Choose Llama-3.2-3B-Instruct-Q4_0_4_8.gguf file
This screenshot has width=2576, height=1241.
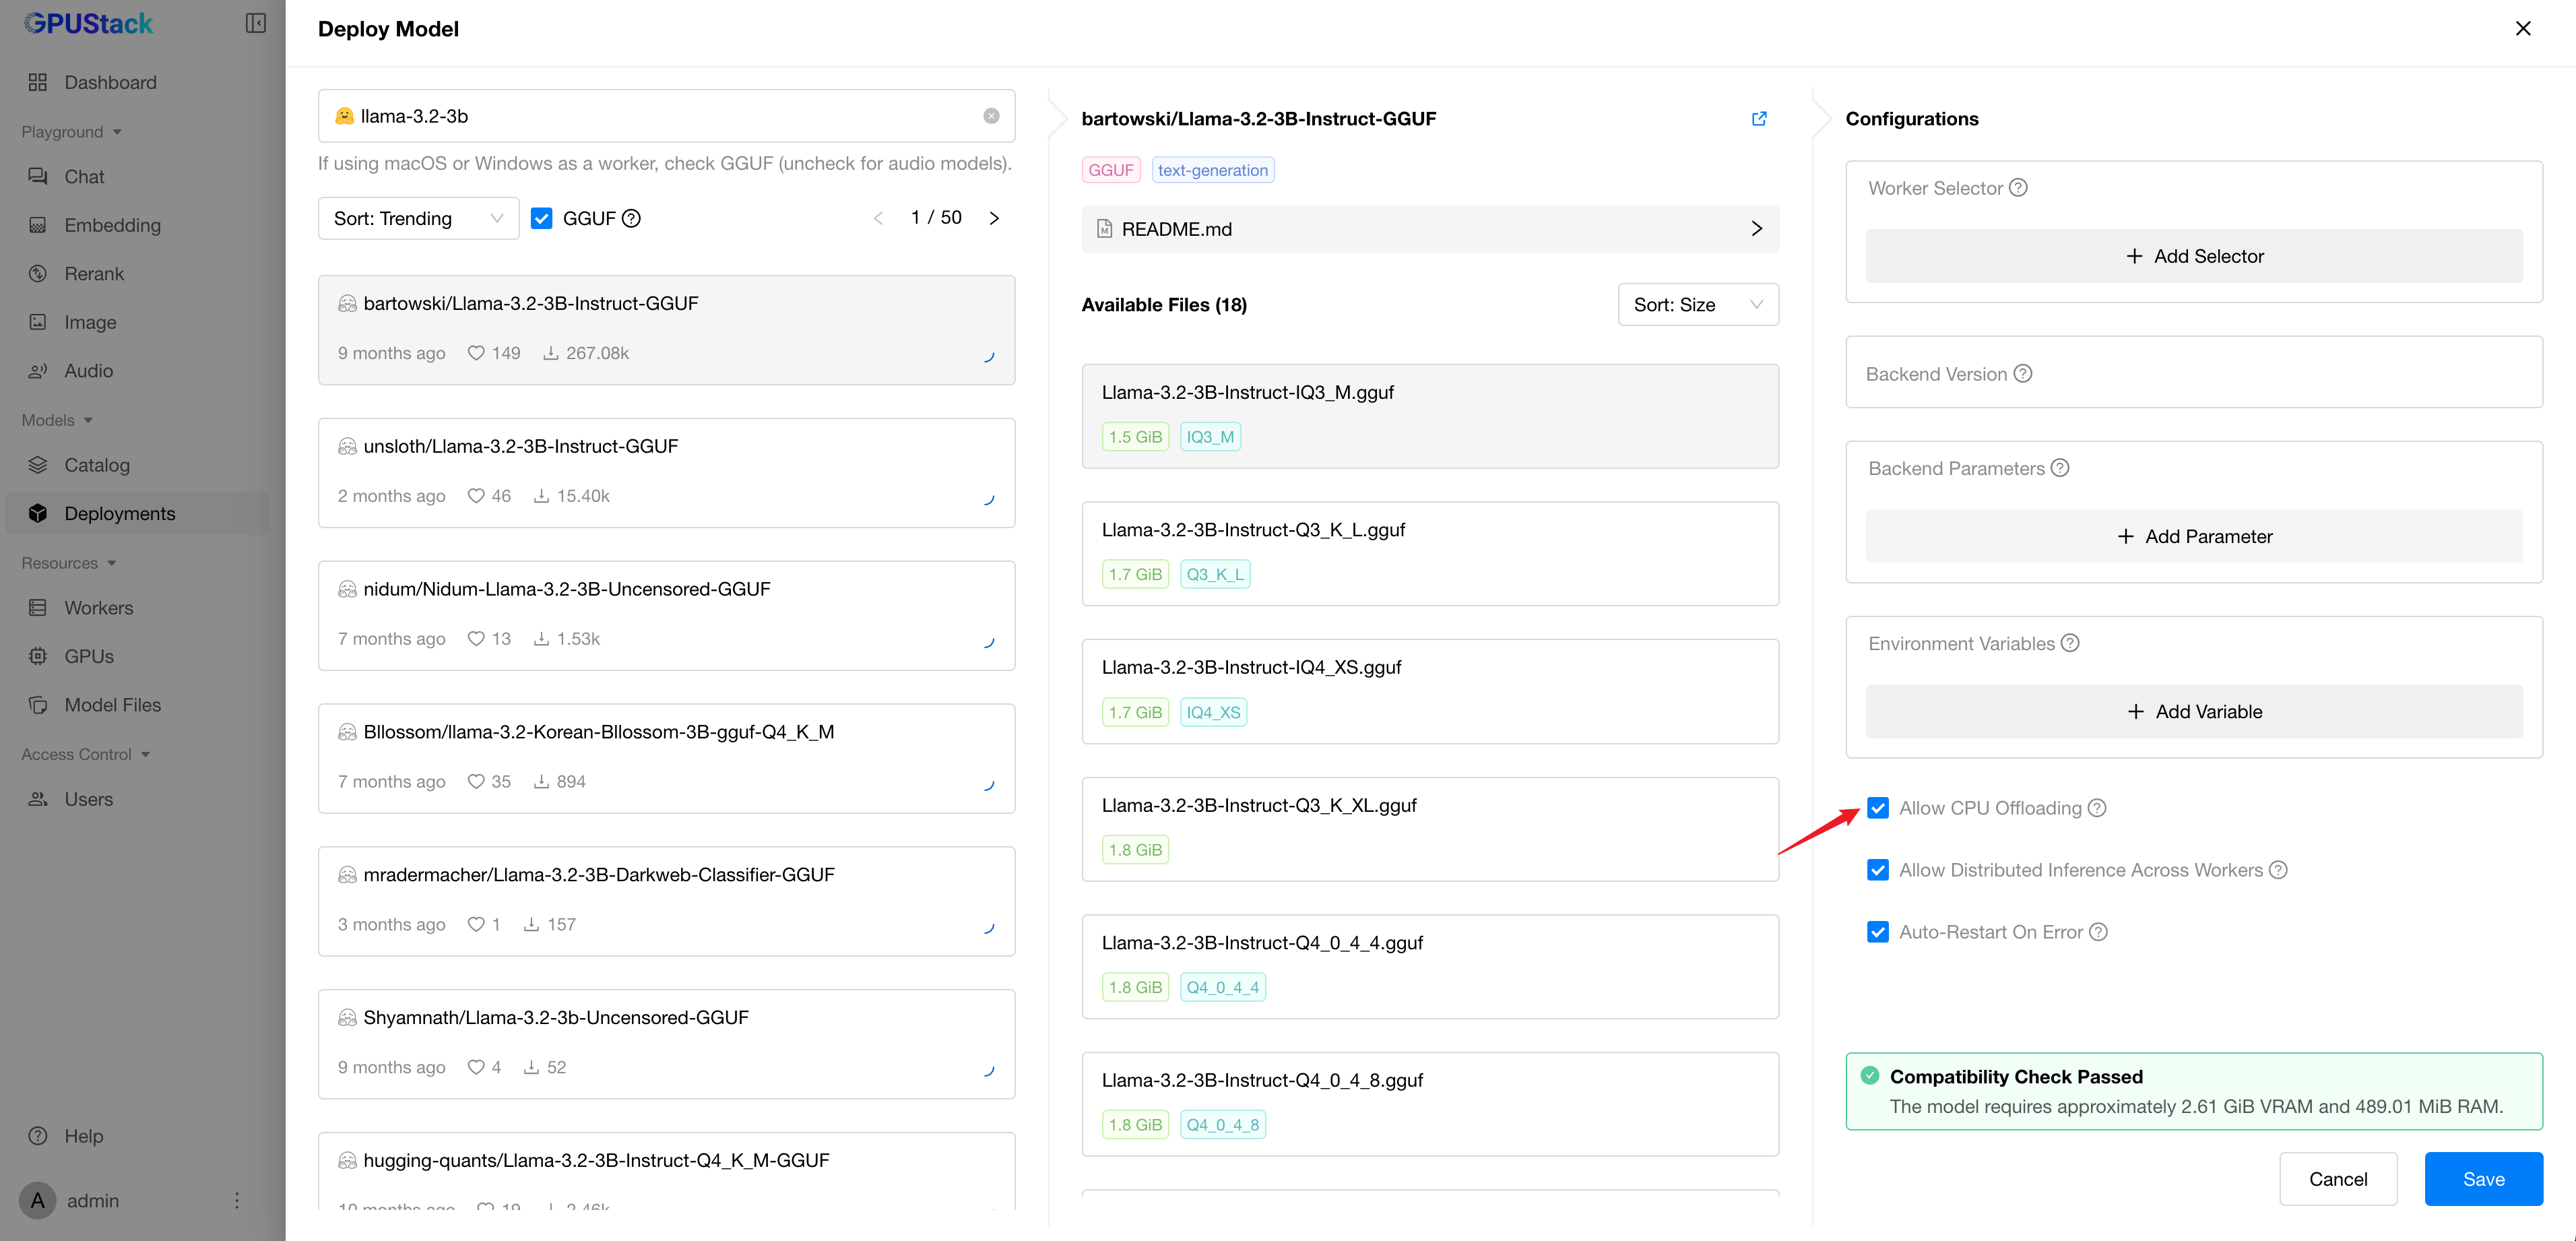click(1430, 1104)
